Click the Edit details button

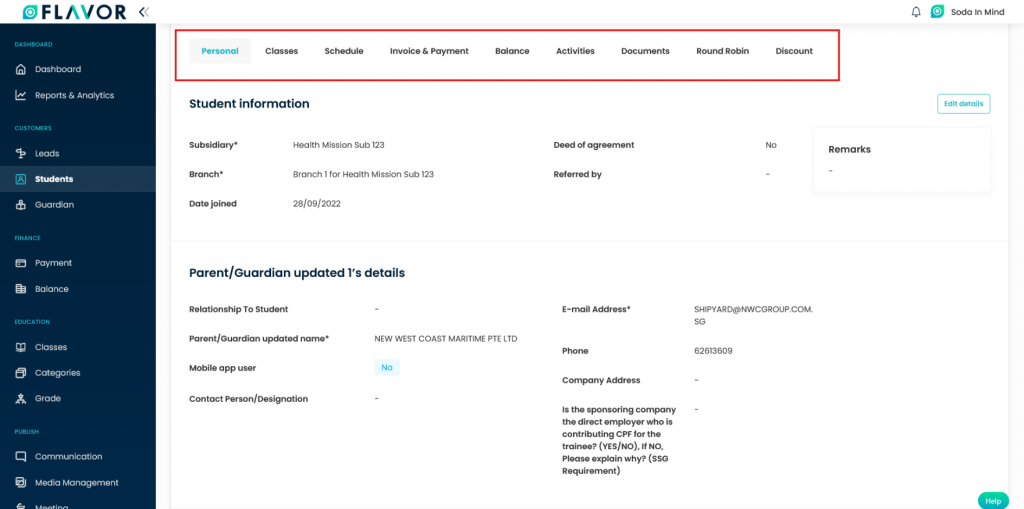click(963, 104)
